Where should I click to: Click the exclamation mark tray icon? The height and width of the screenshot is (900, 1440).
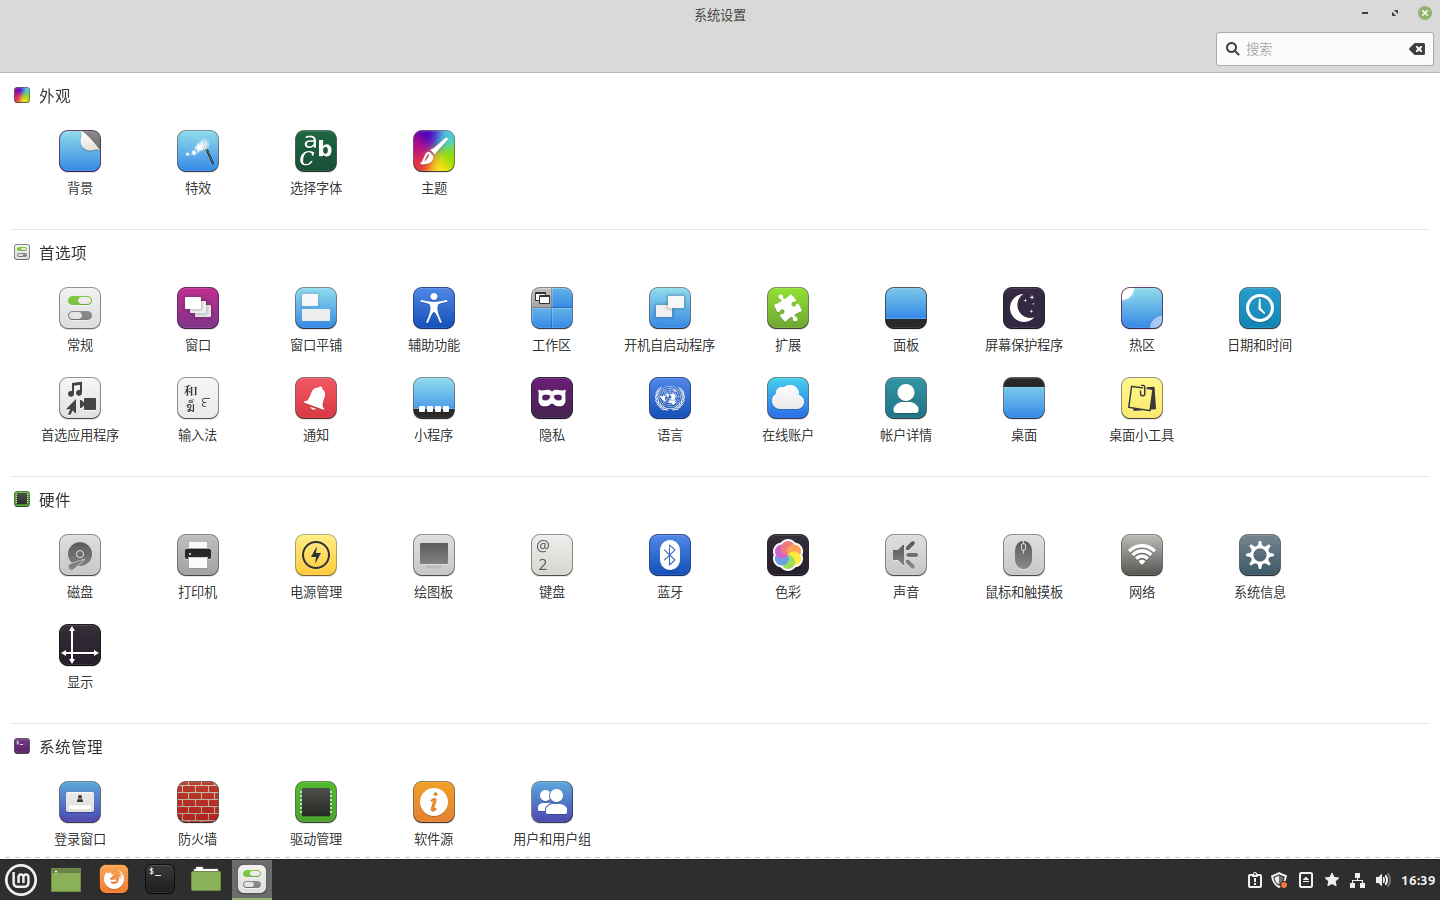click(x=1254, y=880)
